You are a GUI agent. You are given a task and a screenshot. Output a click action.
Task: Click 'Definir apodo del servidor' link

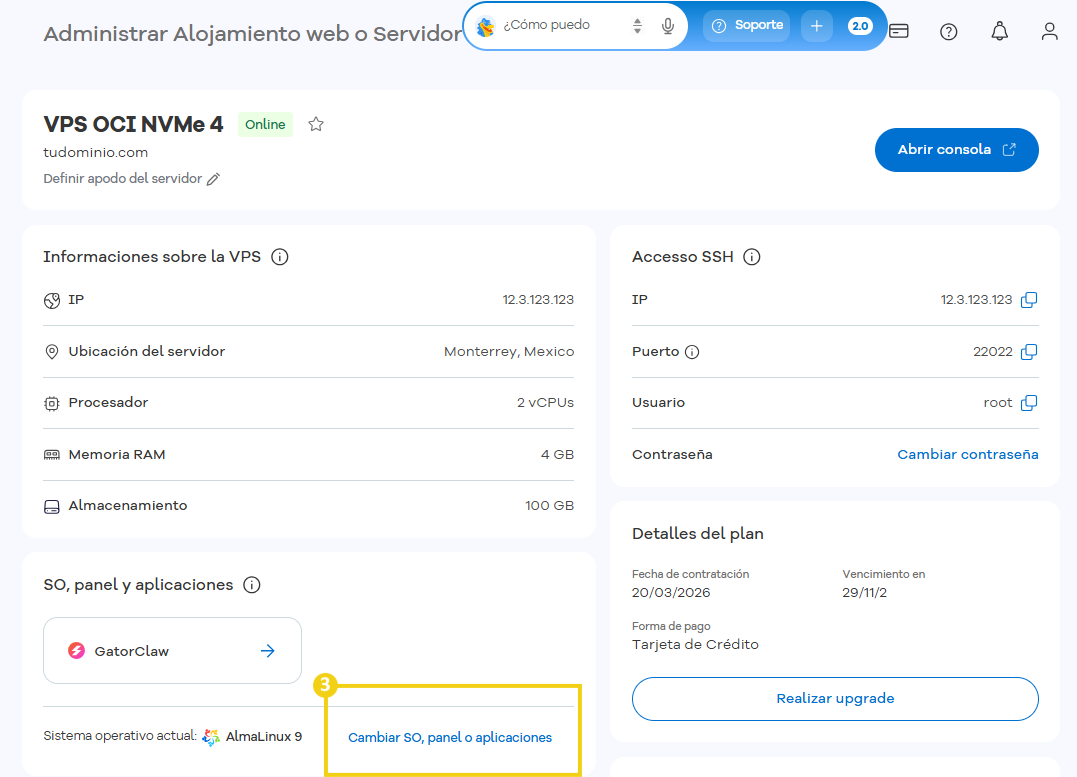122,179
